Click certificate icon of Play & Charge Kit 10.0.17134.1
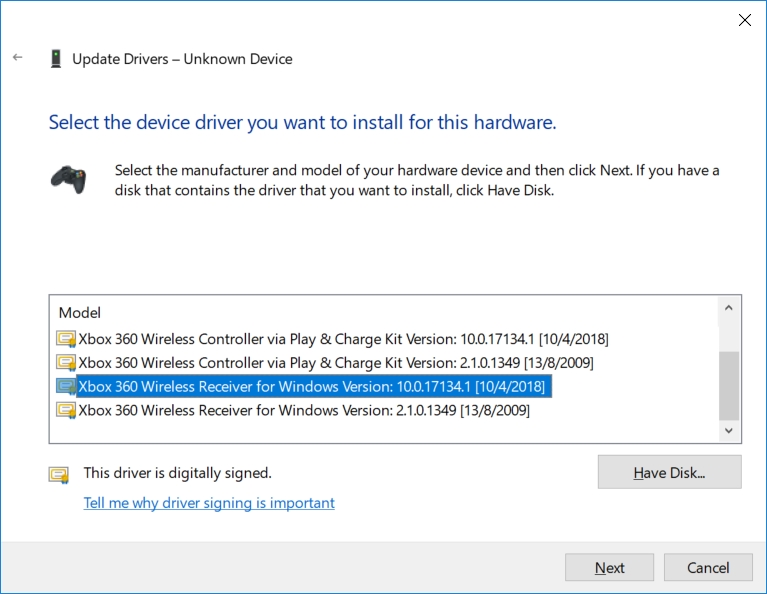This screenshot has height=594, width=767. tap(66, 339)
